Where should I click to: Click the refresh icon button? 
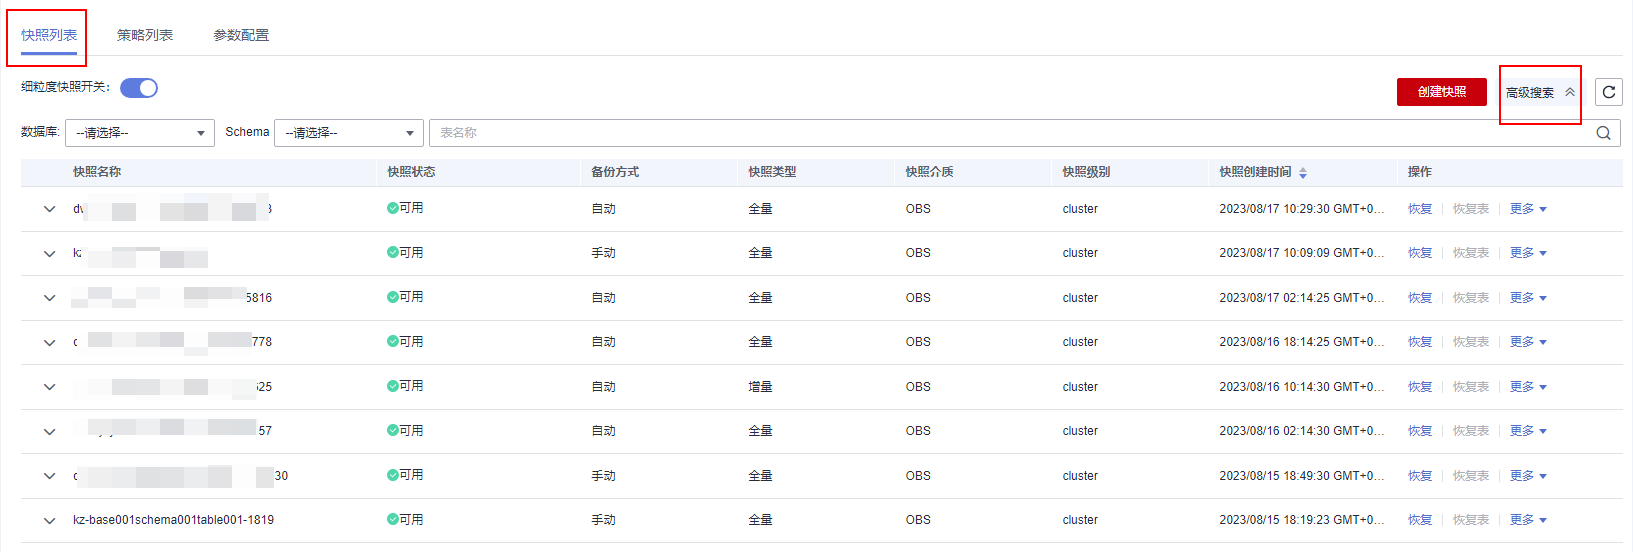coord(1608,92)
